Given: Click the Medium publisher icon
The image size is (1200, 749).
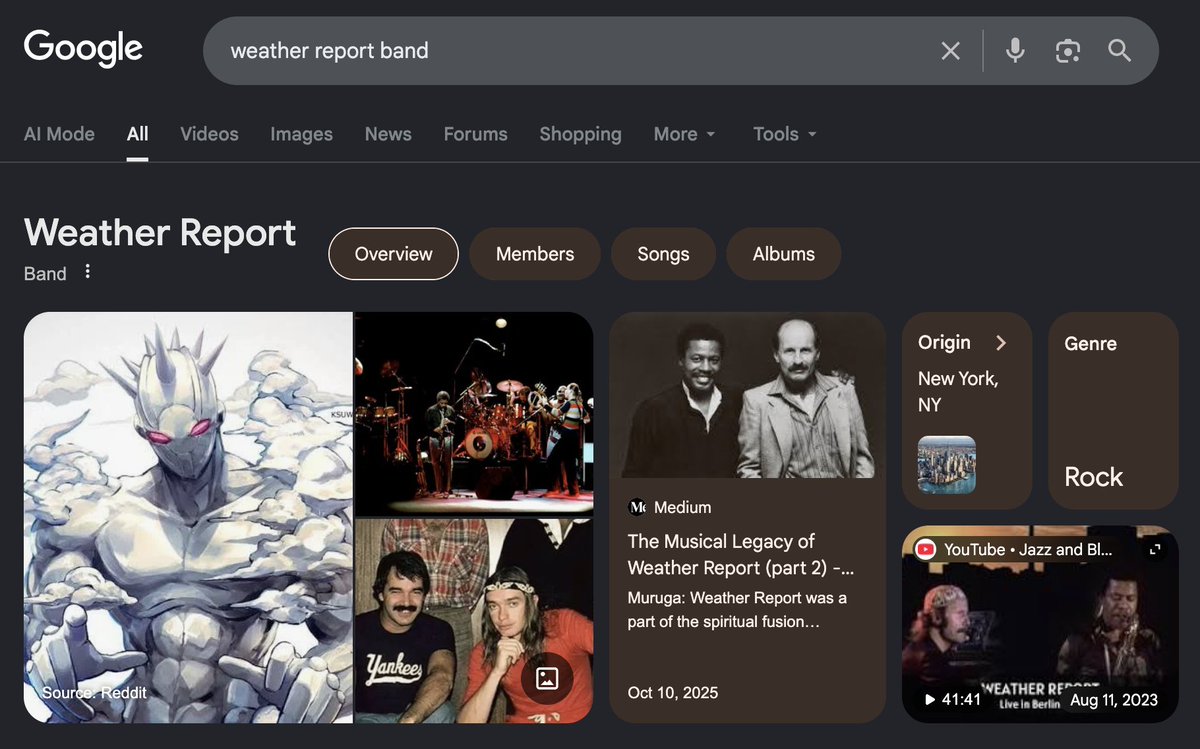Looking at the screenshot, I should (637, 508).
